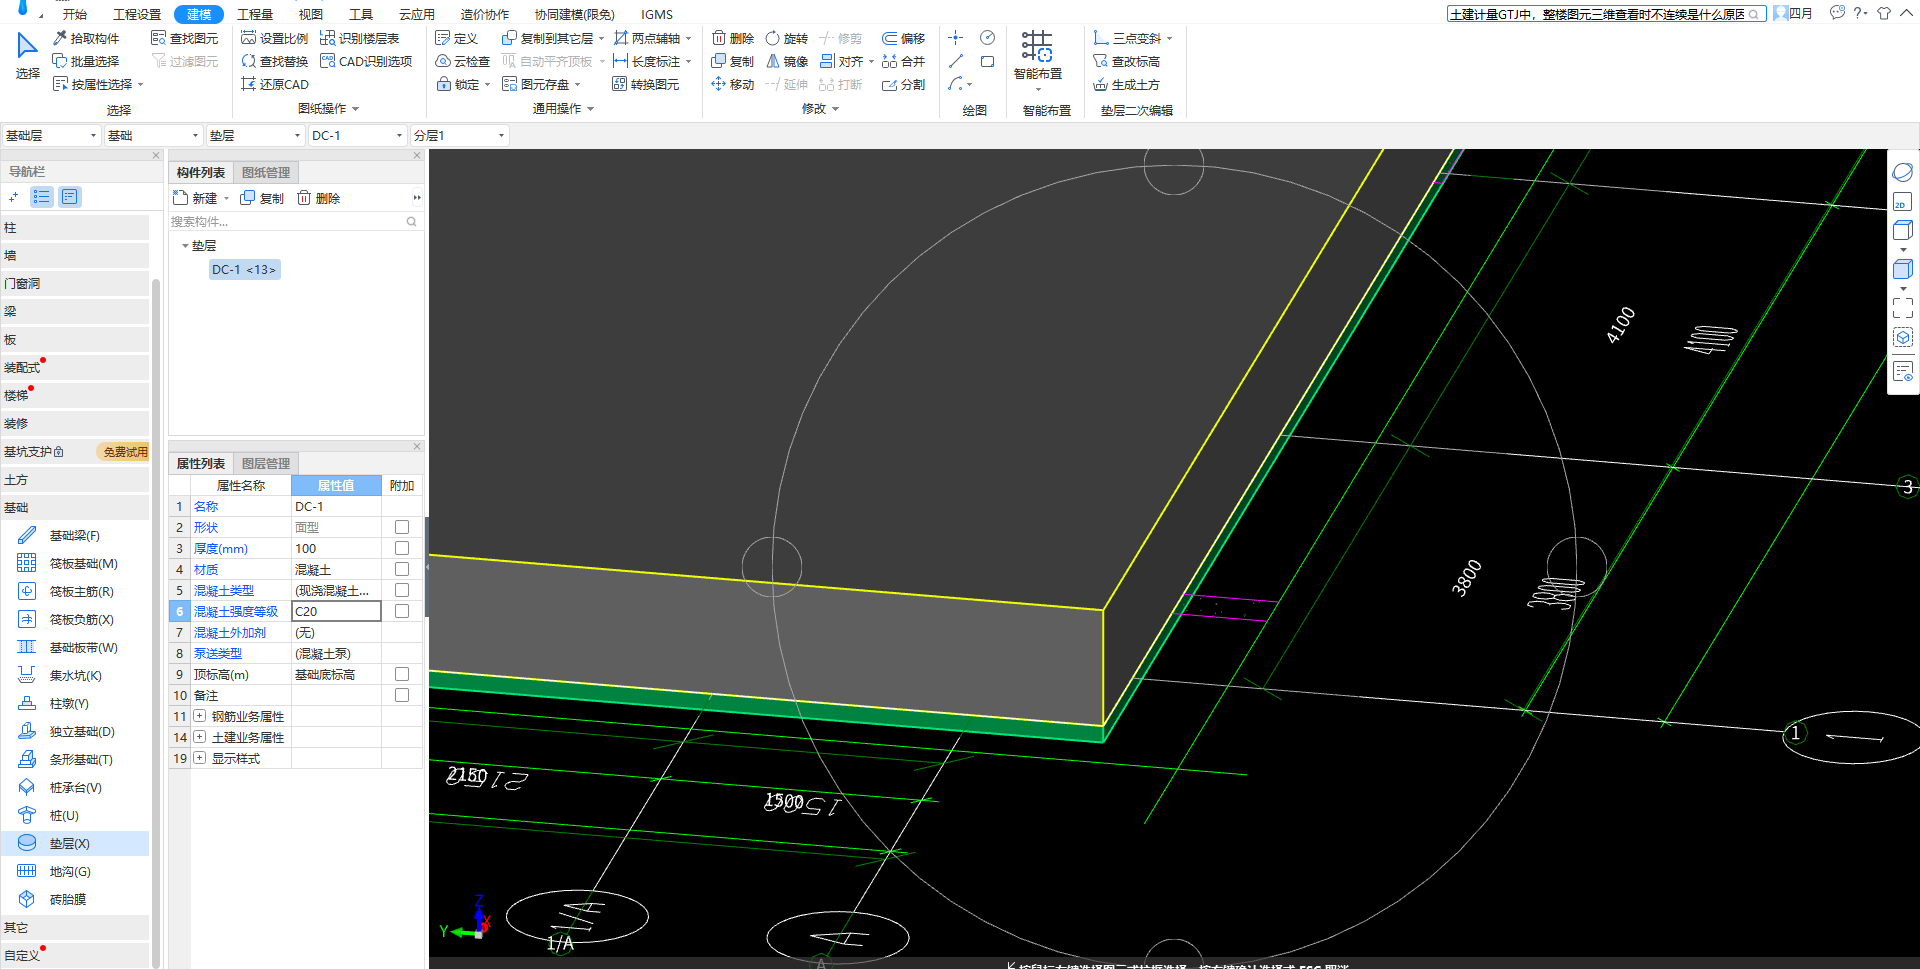Open the 工程量 ribbon tab

(x=255, y=14)
